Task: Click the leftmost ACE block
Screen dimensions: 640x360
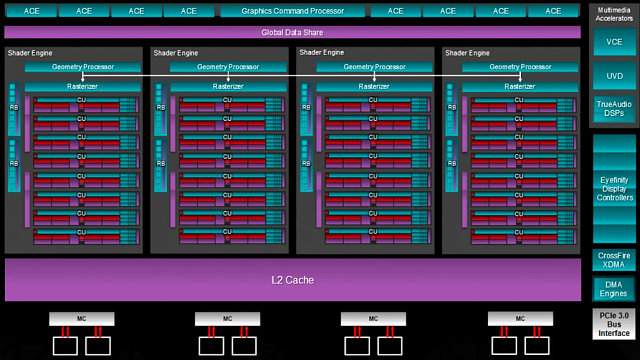Action: [x=31, y=11]
